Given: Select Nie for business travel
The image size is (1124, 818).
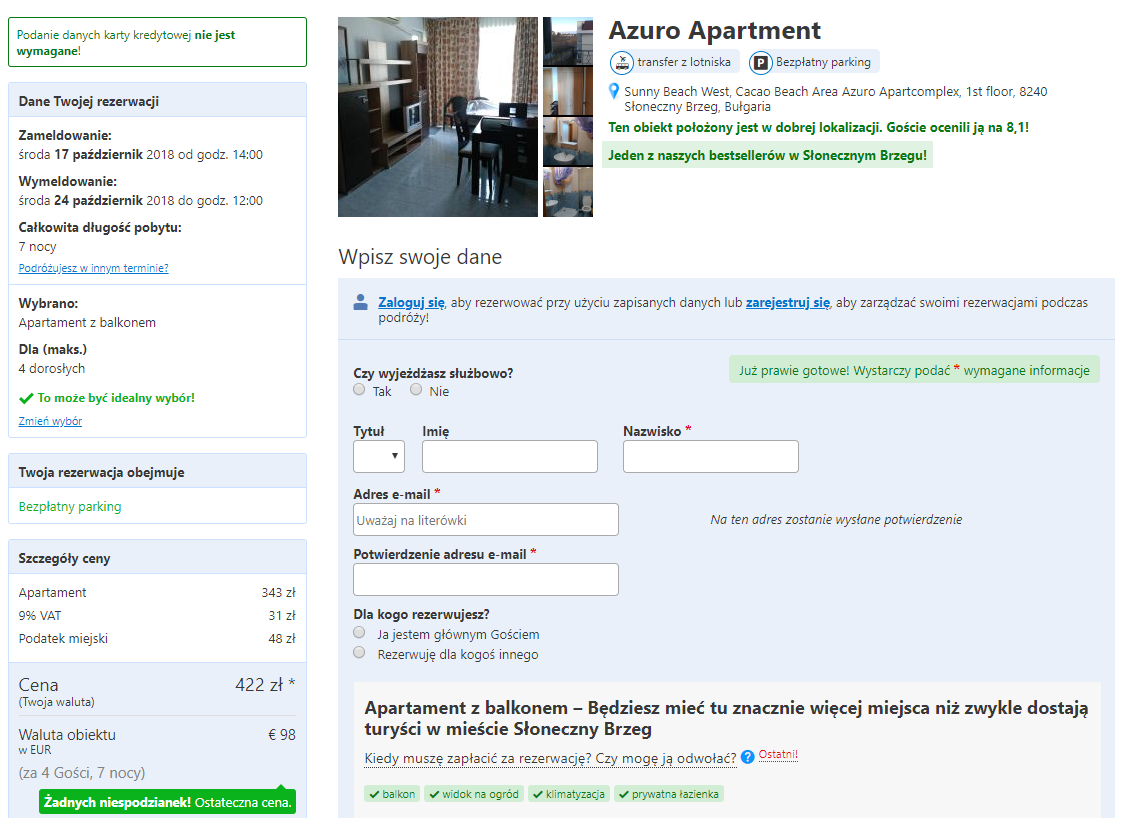Looking at the screenshot, I should tap(416, 389).
